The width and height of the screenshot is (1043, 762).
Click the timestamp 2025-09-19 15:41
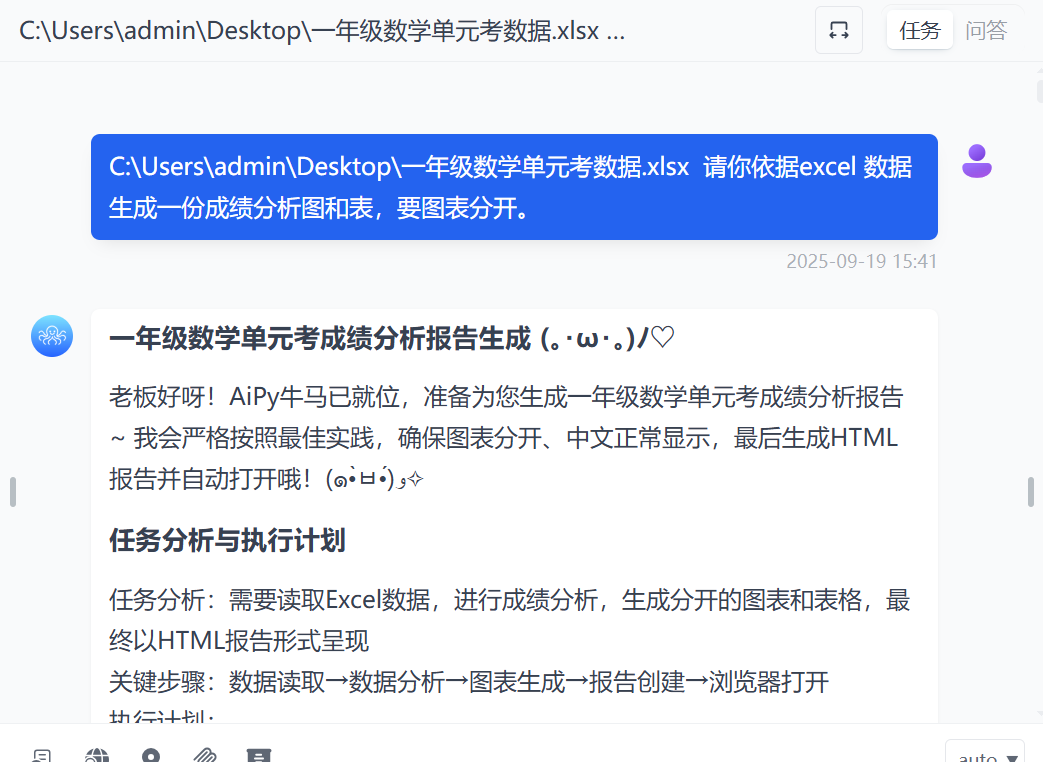[x=861, y=261]
